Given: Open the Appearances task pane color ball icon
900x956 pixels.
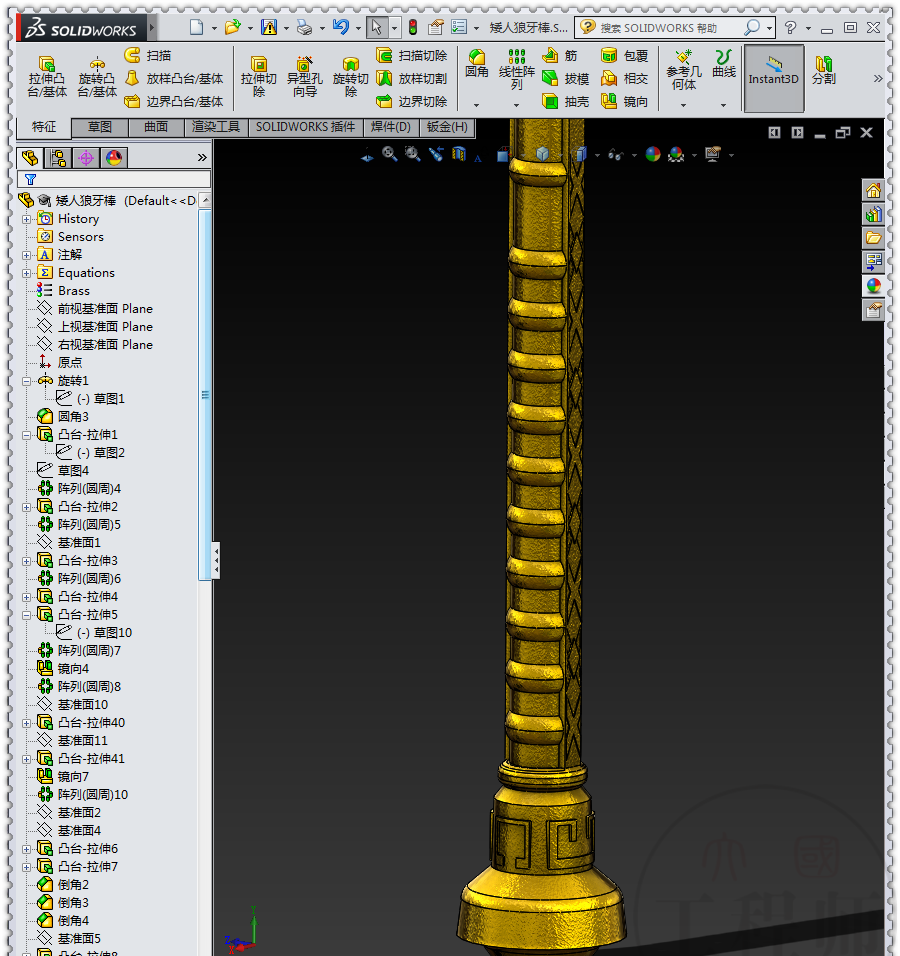Looking at the screenshot, I should click(x=873, y=286).
